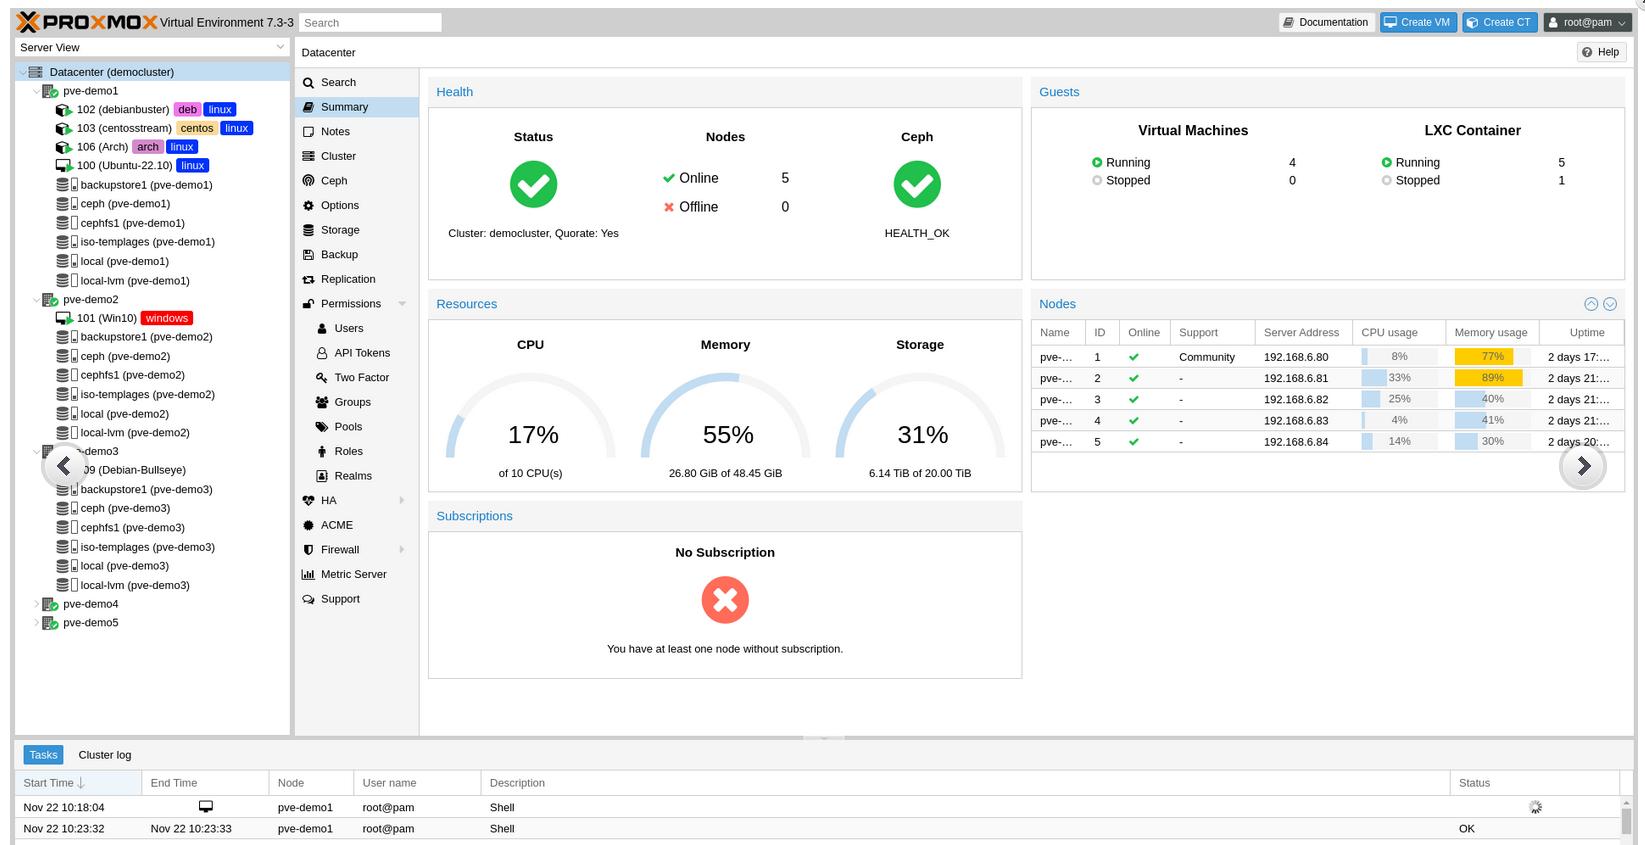Open ACME certificate icon
This screenshot has width=1645, height=845.
308,525
